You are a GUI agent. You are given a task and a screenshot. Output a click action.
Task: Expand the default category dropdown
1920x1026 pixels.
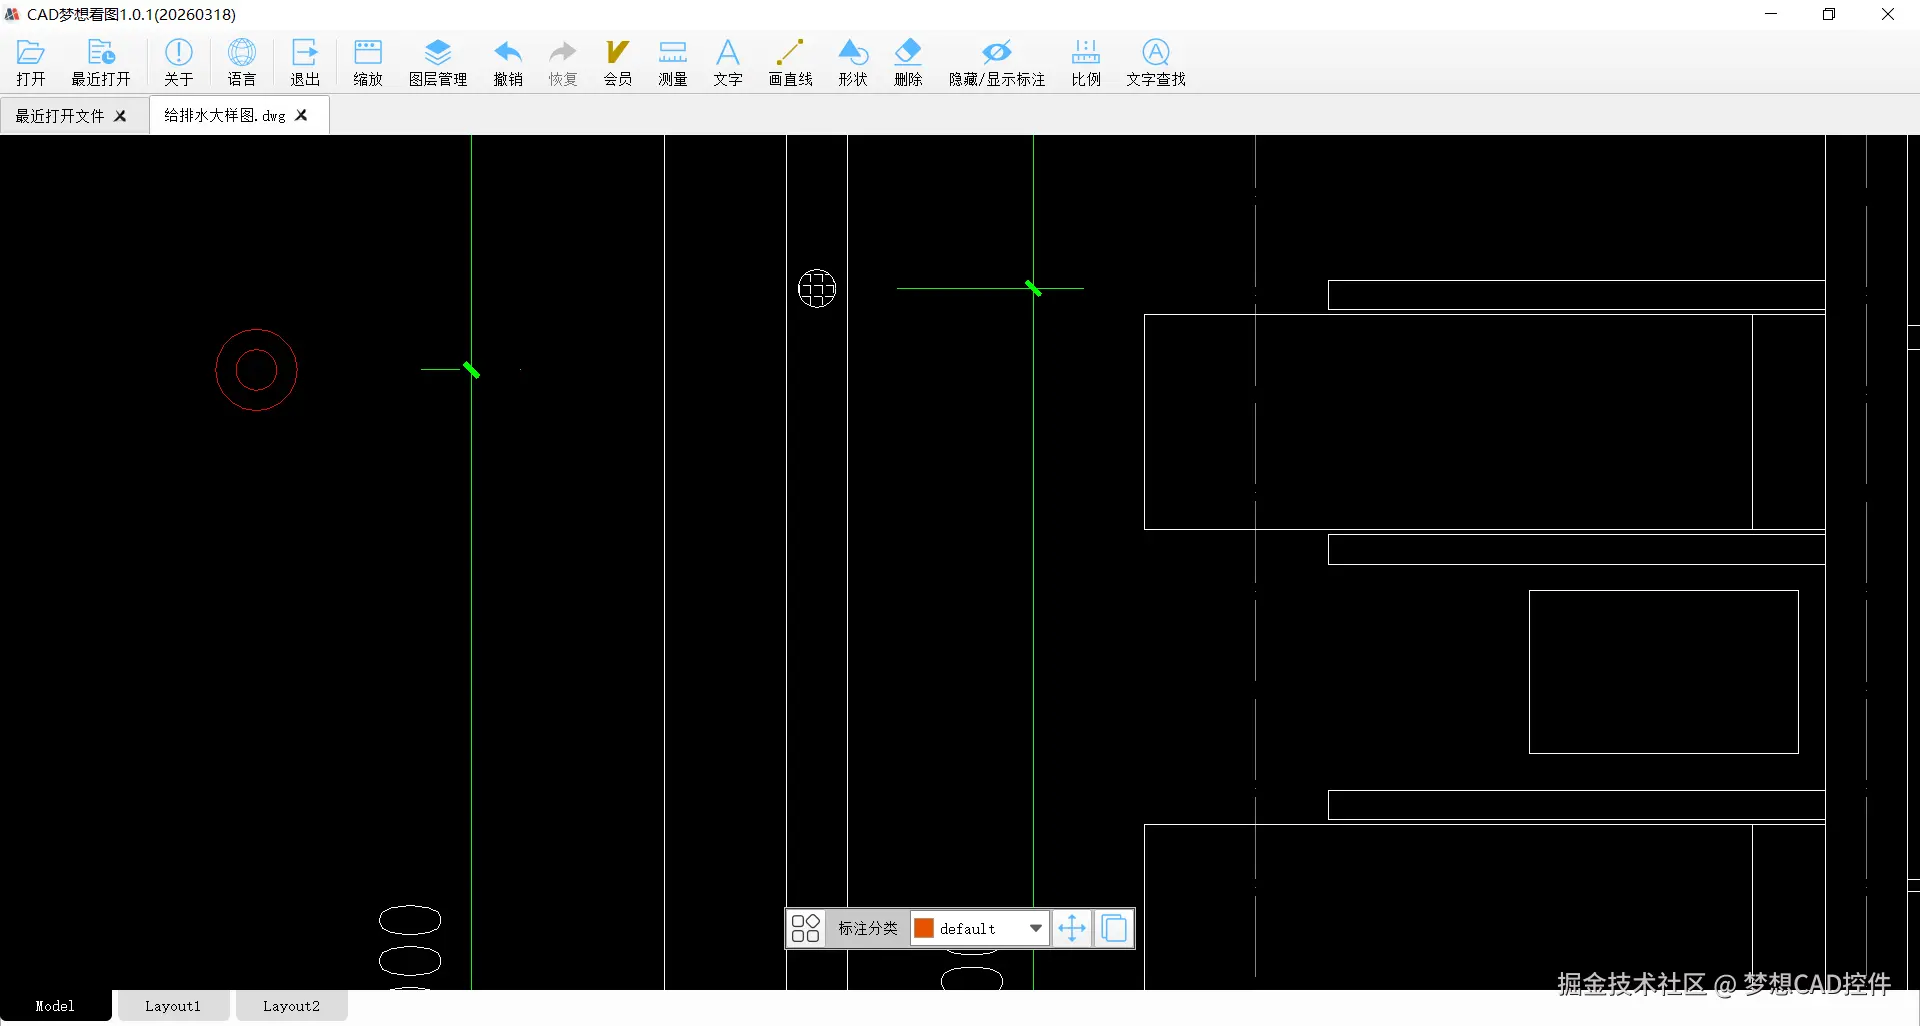1036,929
